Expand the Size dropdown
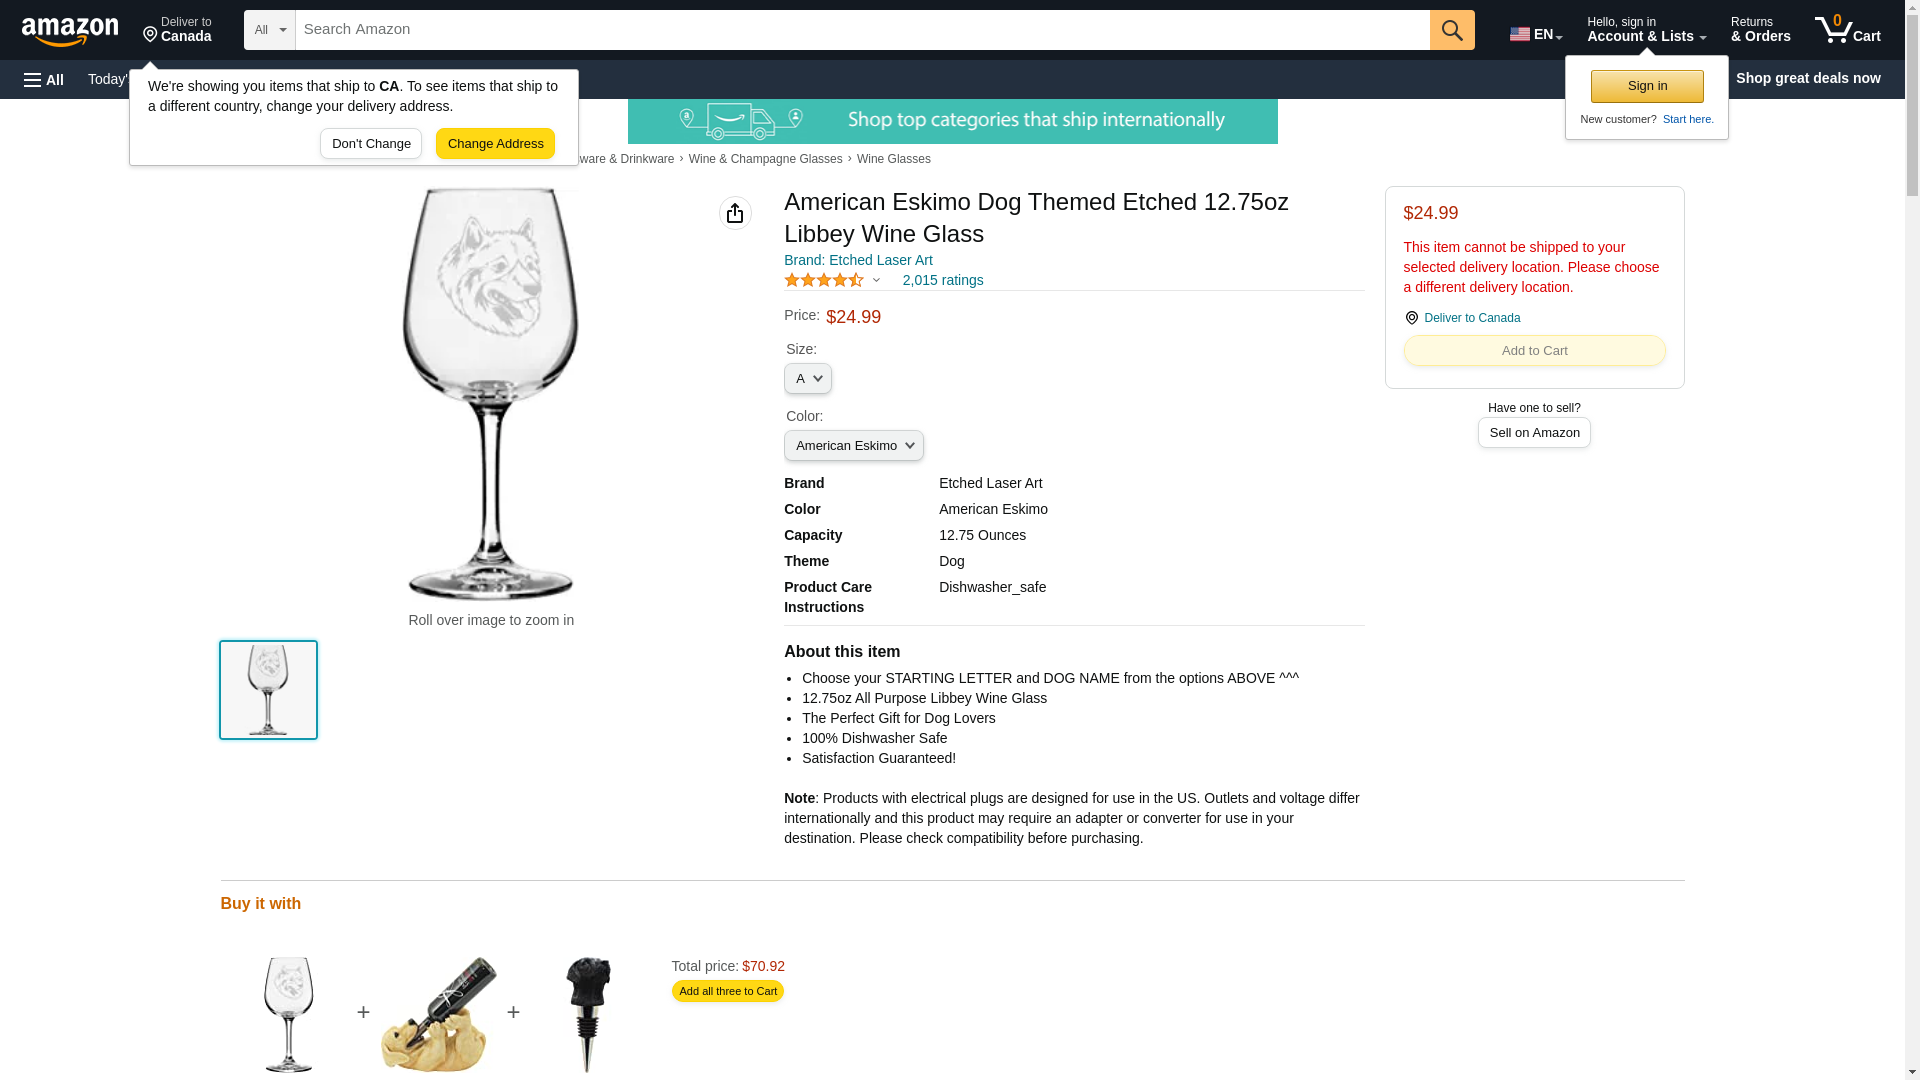This screenshot has height=1080, width=1920. click(x=808, y=379)
